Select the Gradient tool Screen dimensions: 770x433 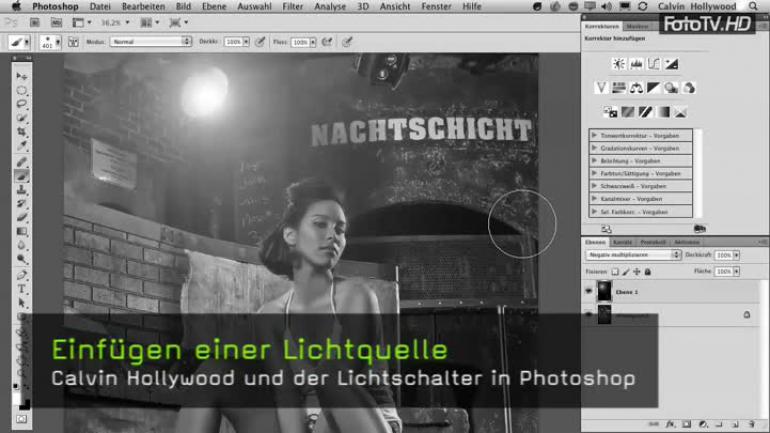coord(22,231)
